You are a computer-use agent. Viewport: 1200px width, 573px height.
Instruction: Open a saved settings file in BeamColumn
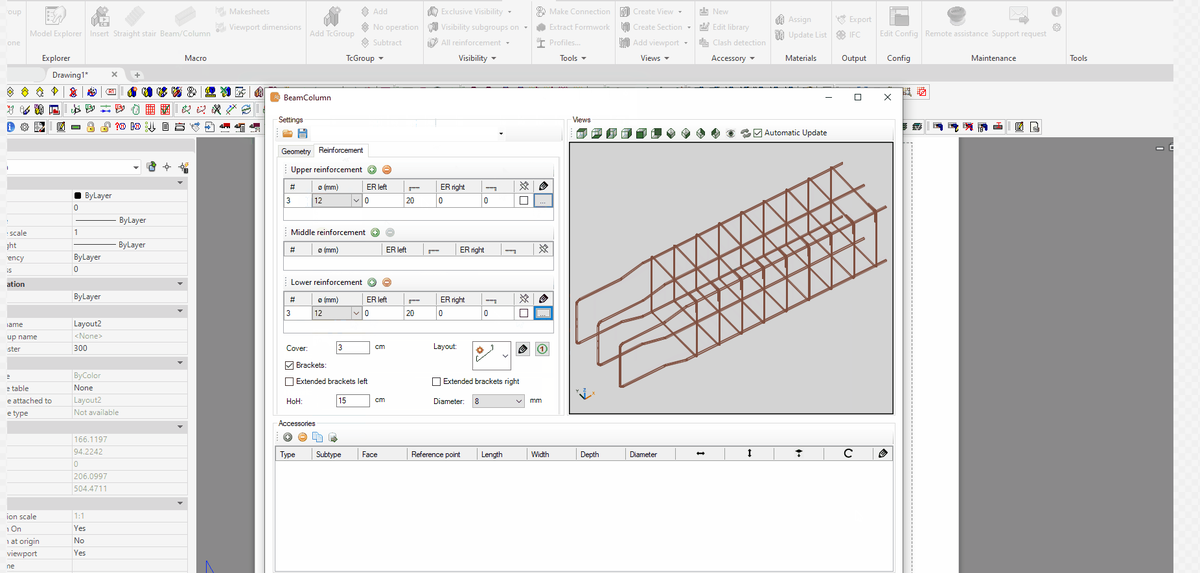[287, 133]
